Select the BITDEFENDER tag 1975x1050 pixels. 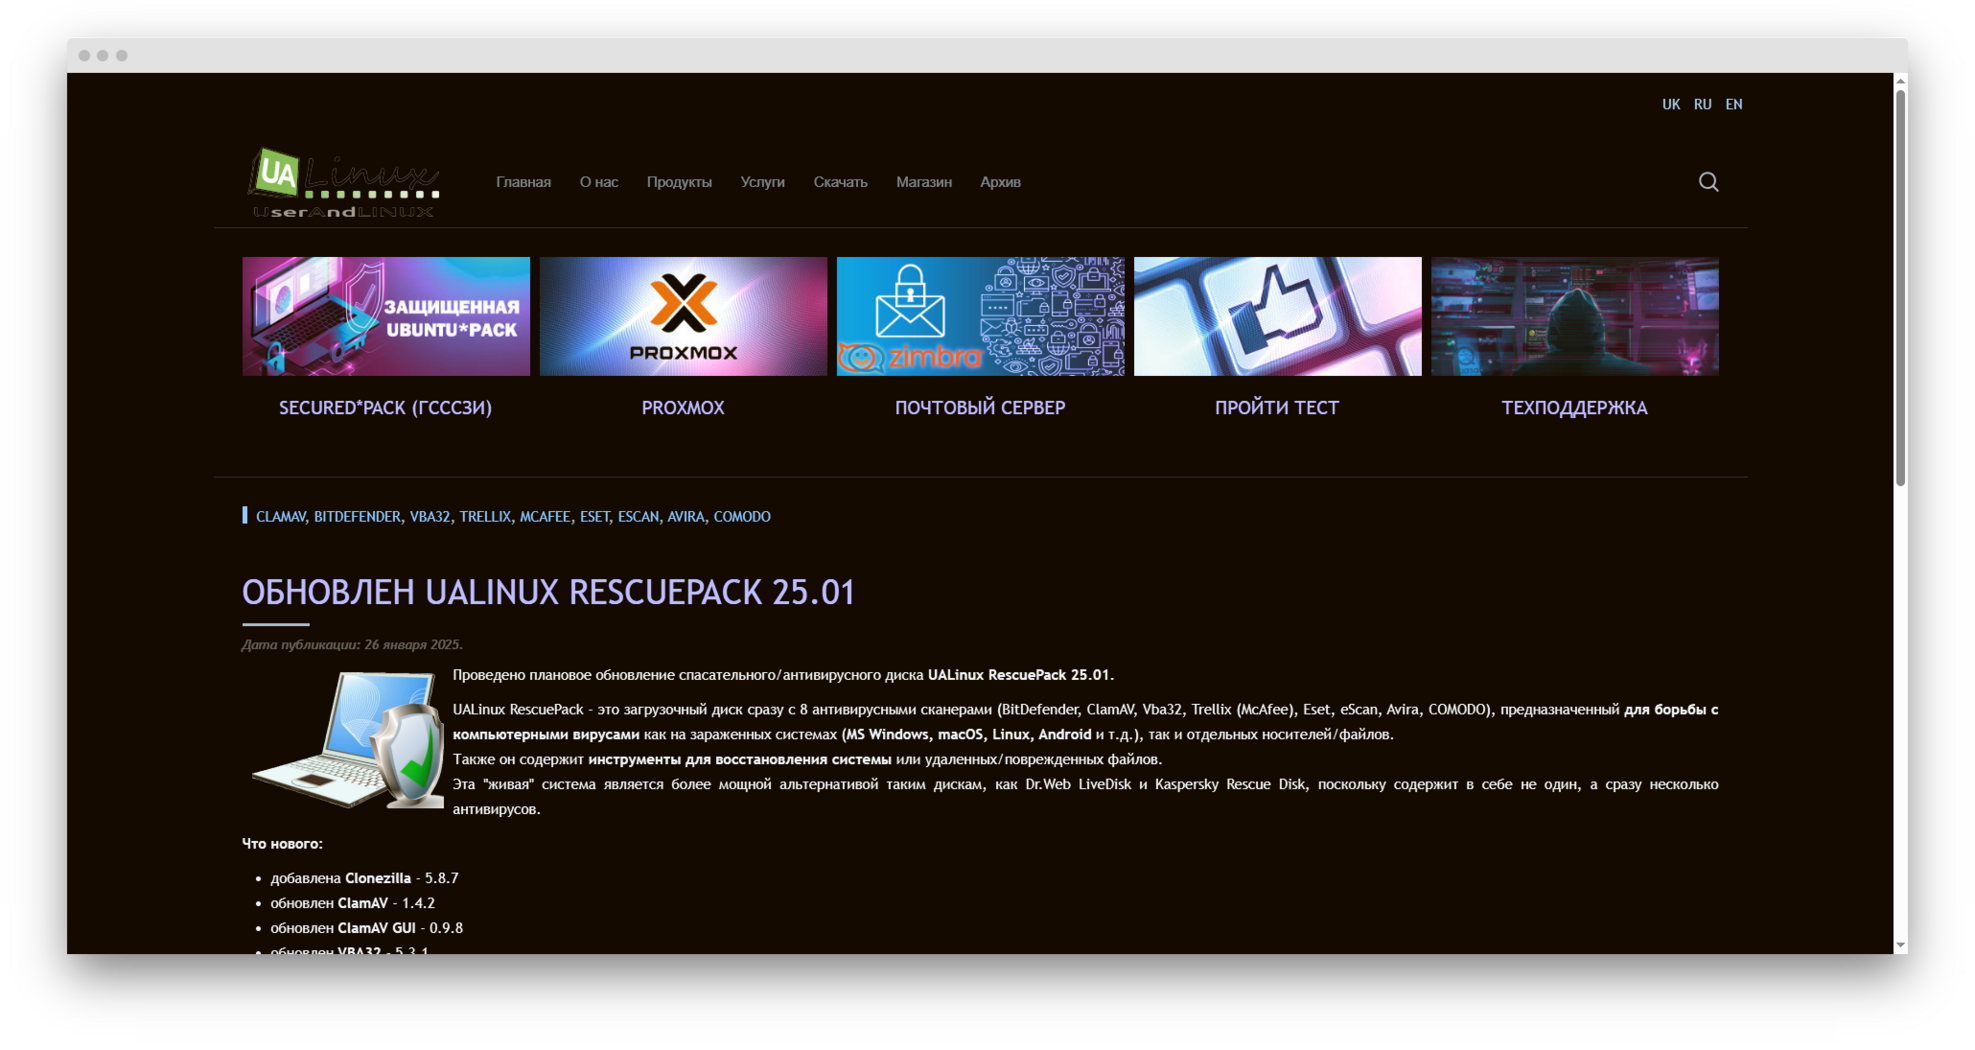(357, 517)
